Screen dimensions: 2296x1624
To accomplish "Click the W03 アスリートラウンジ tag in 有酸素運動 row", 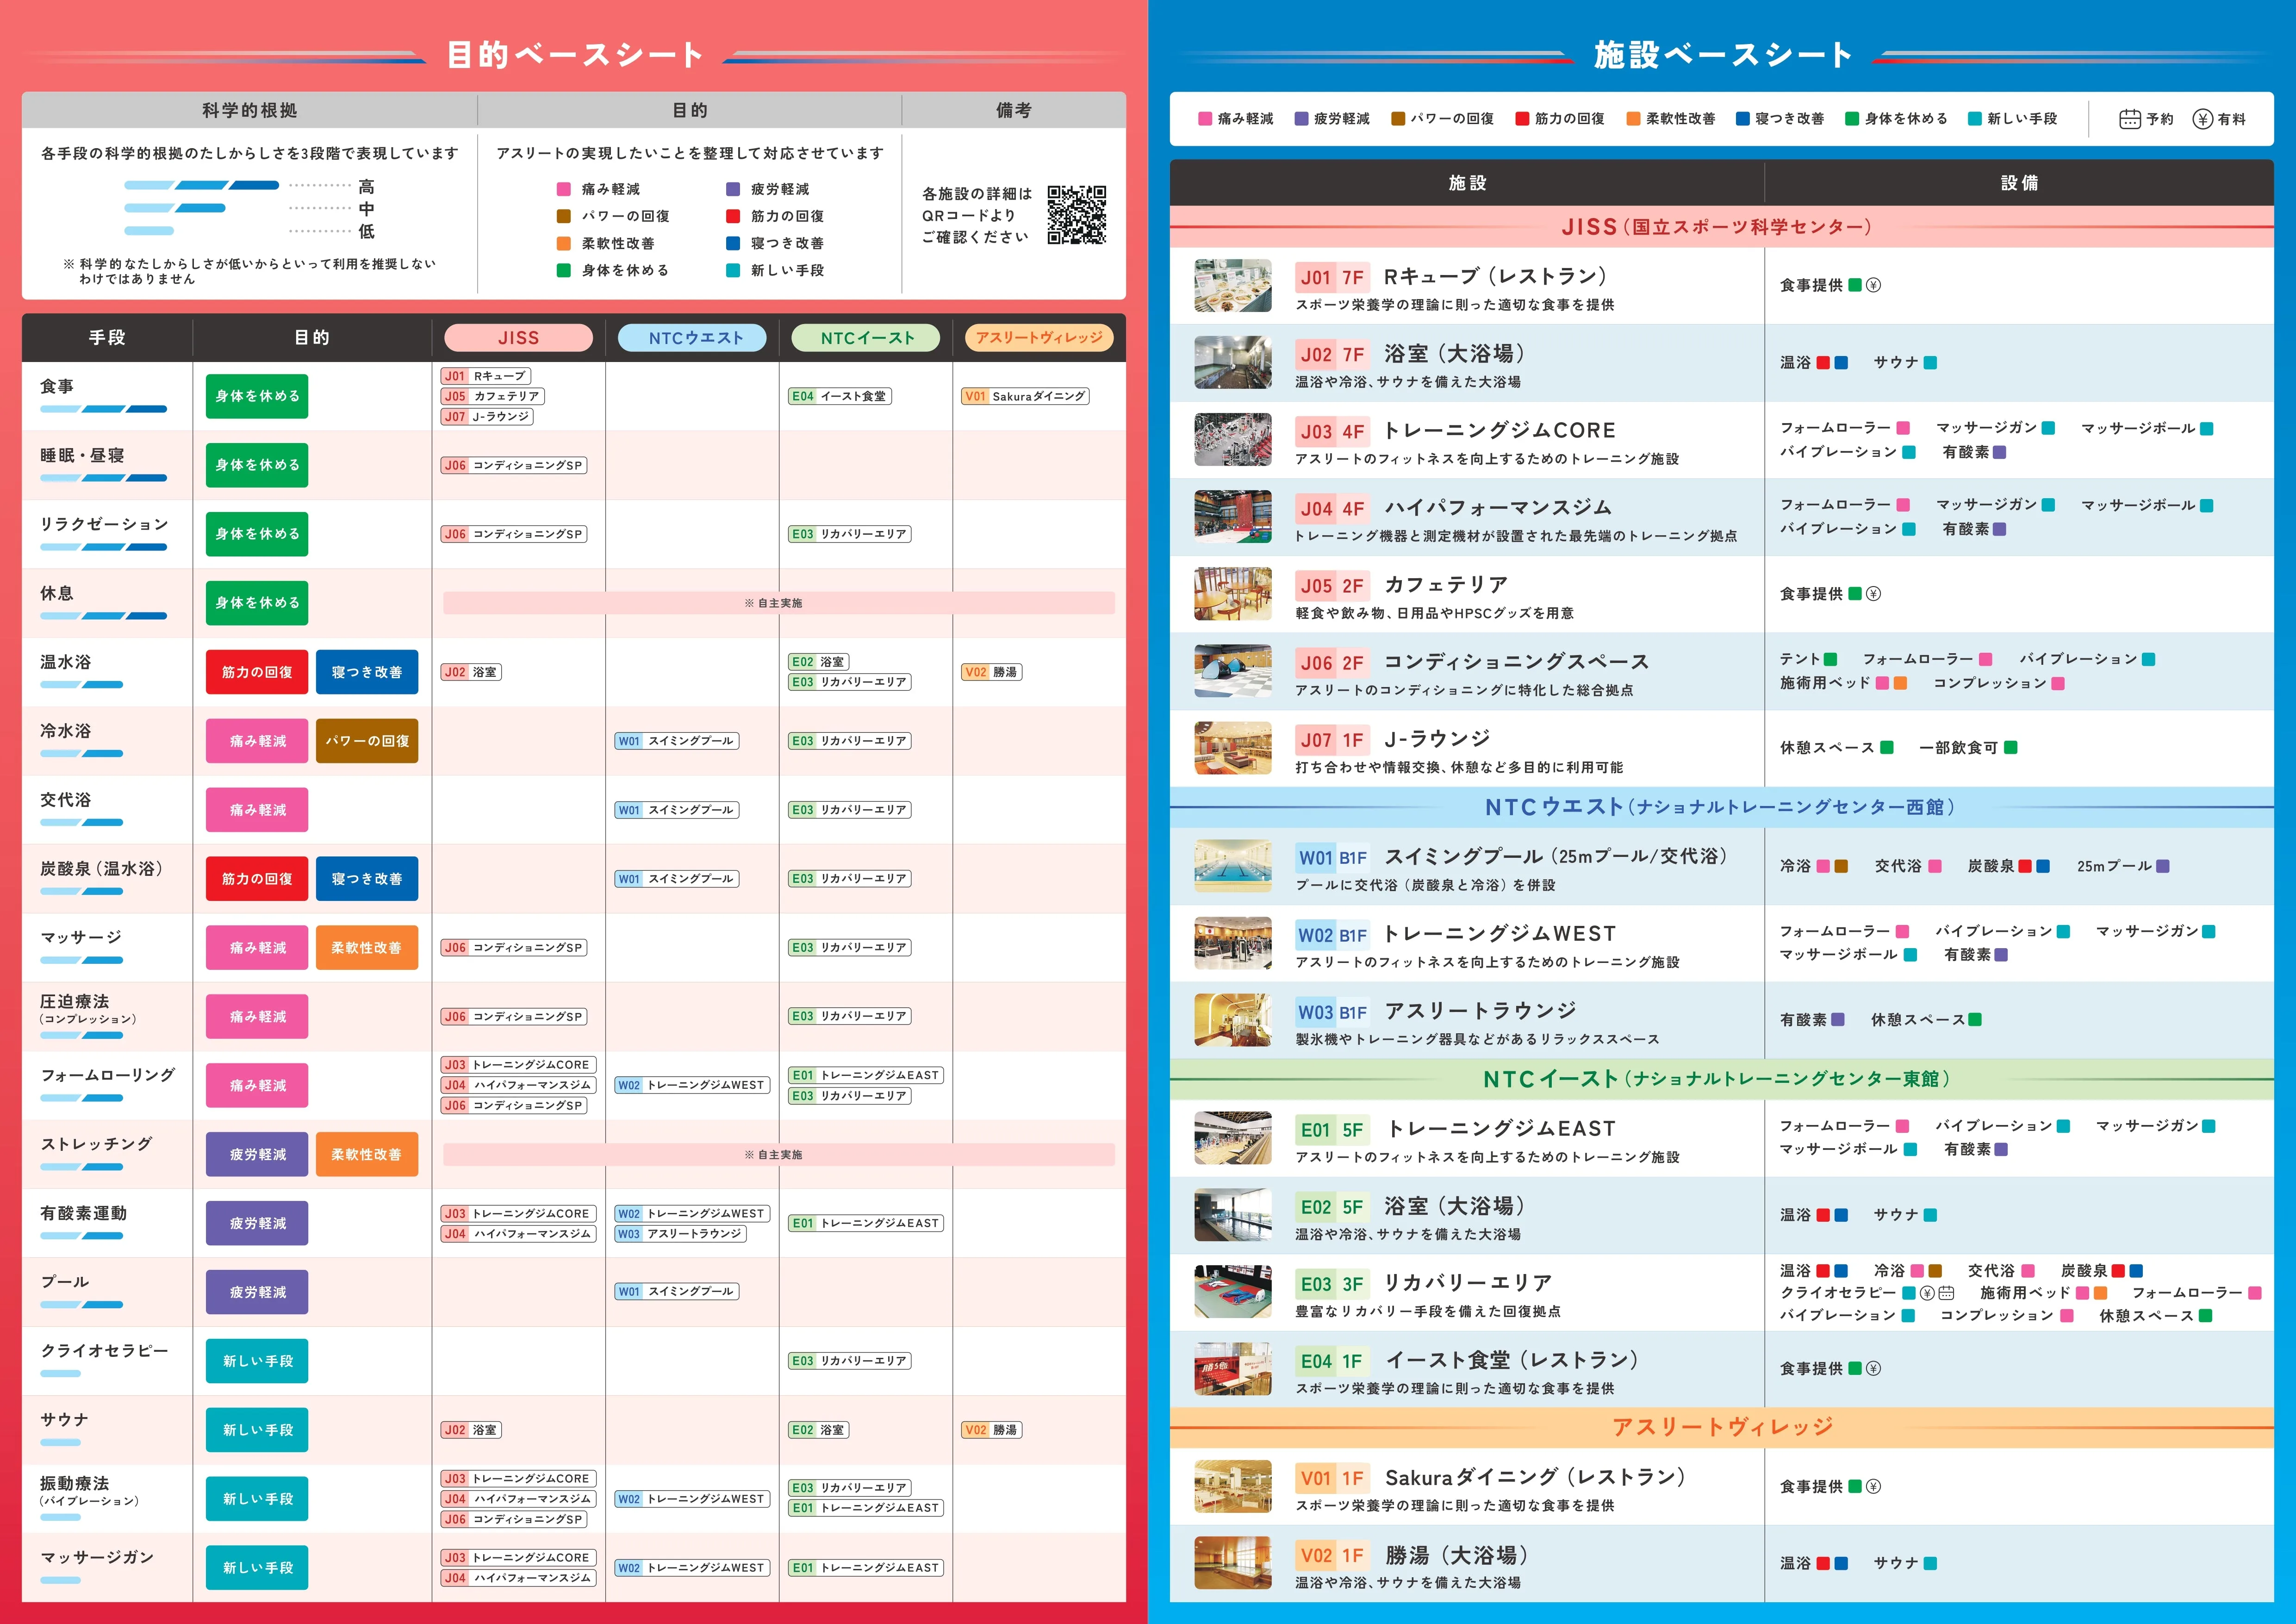I will [x=681, y=1234].
